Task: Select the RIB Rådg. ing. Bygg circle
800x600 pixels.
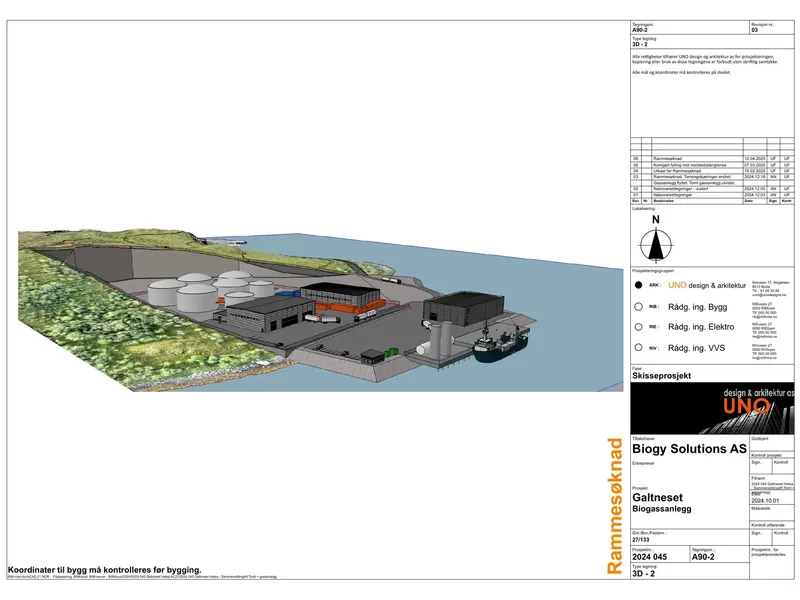Action: pos(638,307)
